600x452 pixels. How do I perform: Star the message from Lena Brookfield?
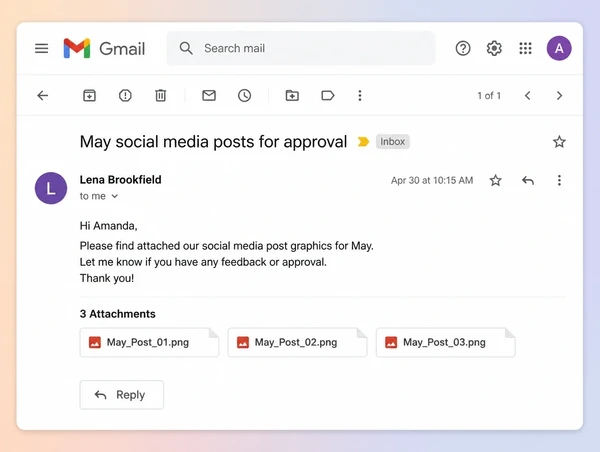[x=496, y=180]
